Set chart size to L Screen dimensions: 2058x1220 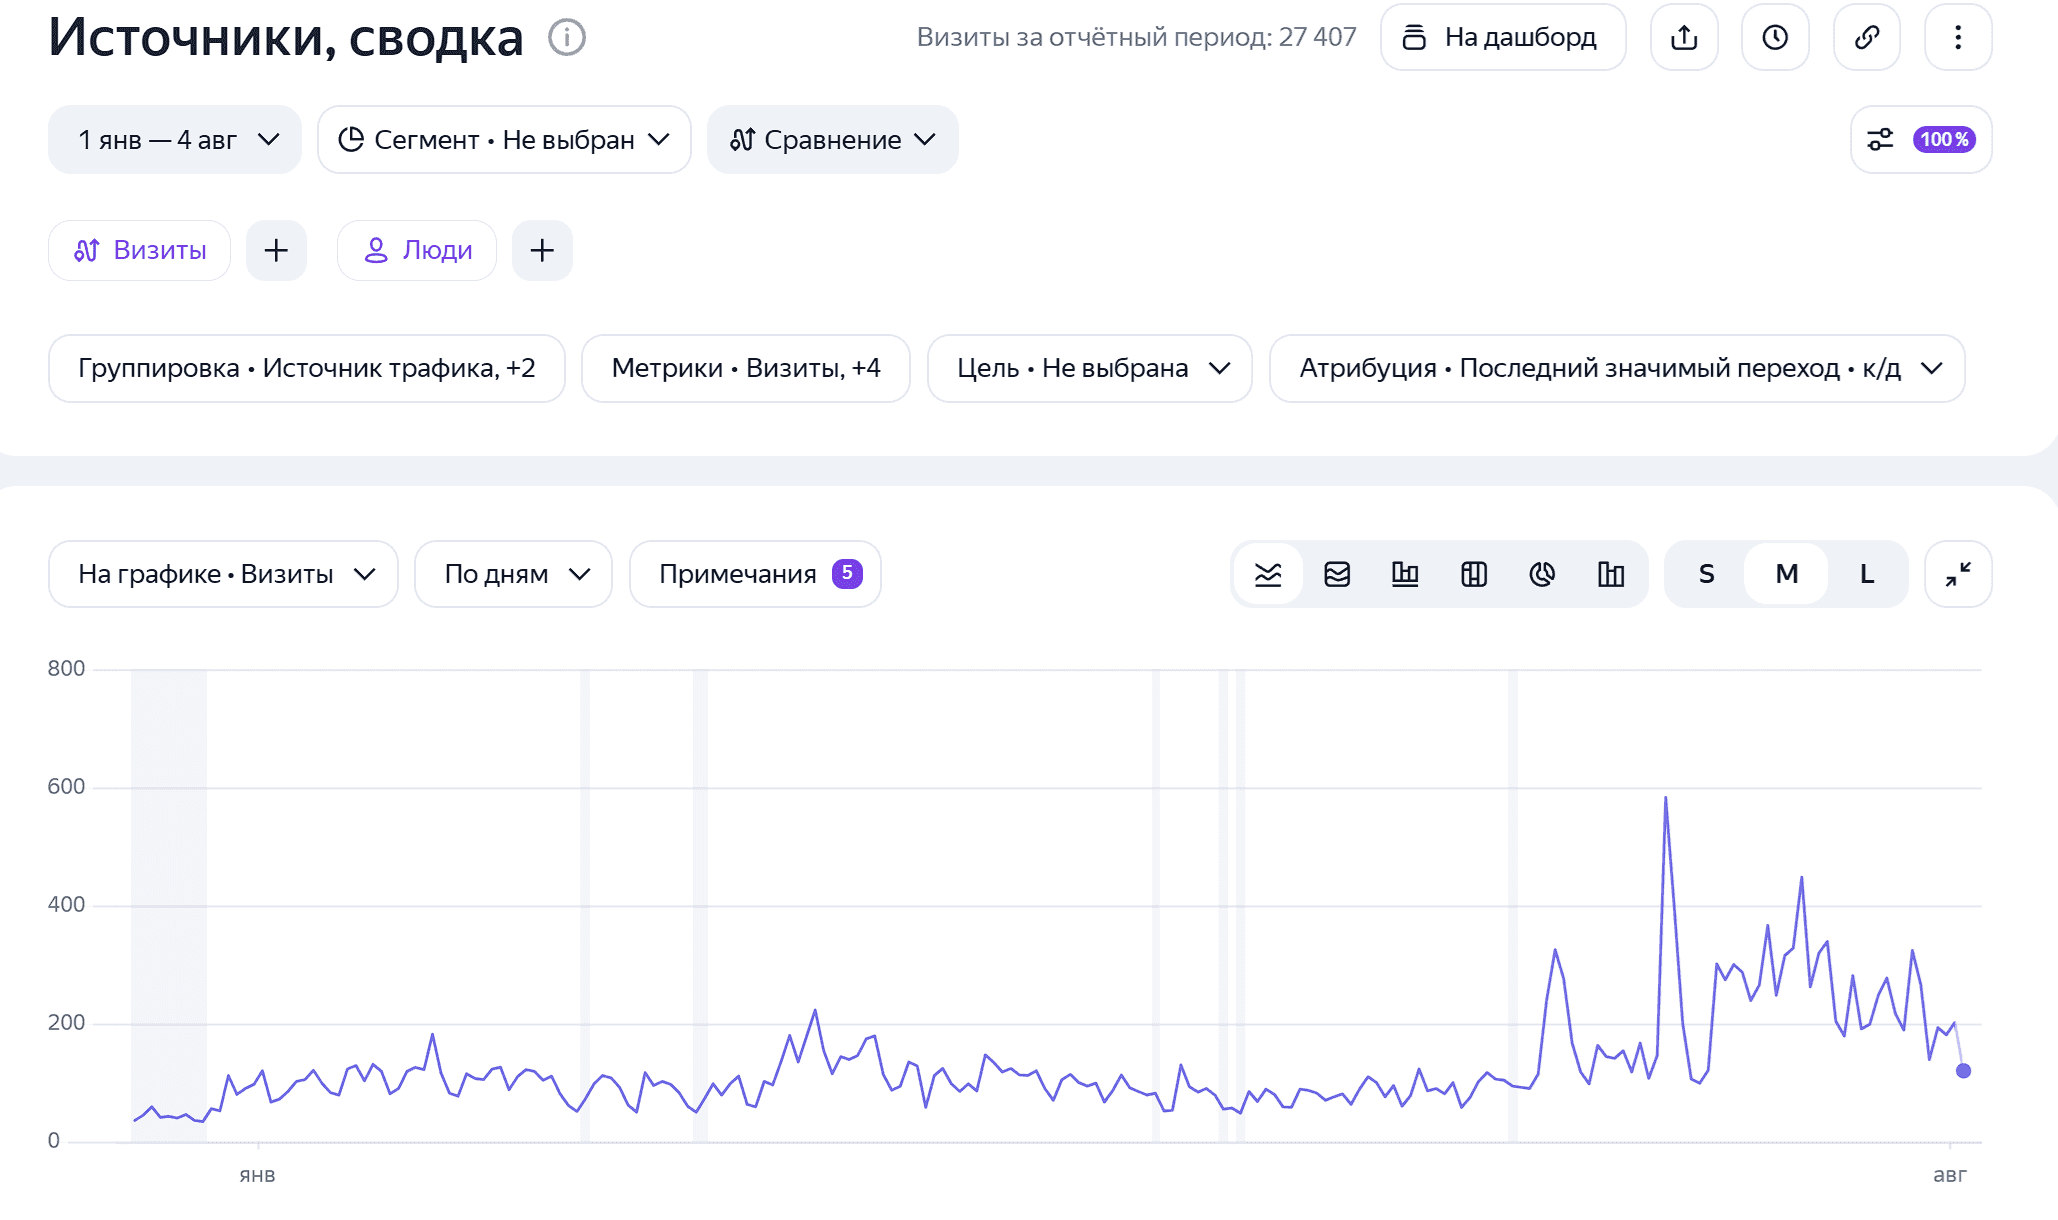(1867, 574)
